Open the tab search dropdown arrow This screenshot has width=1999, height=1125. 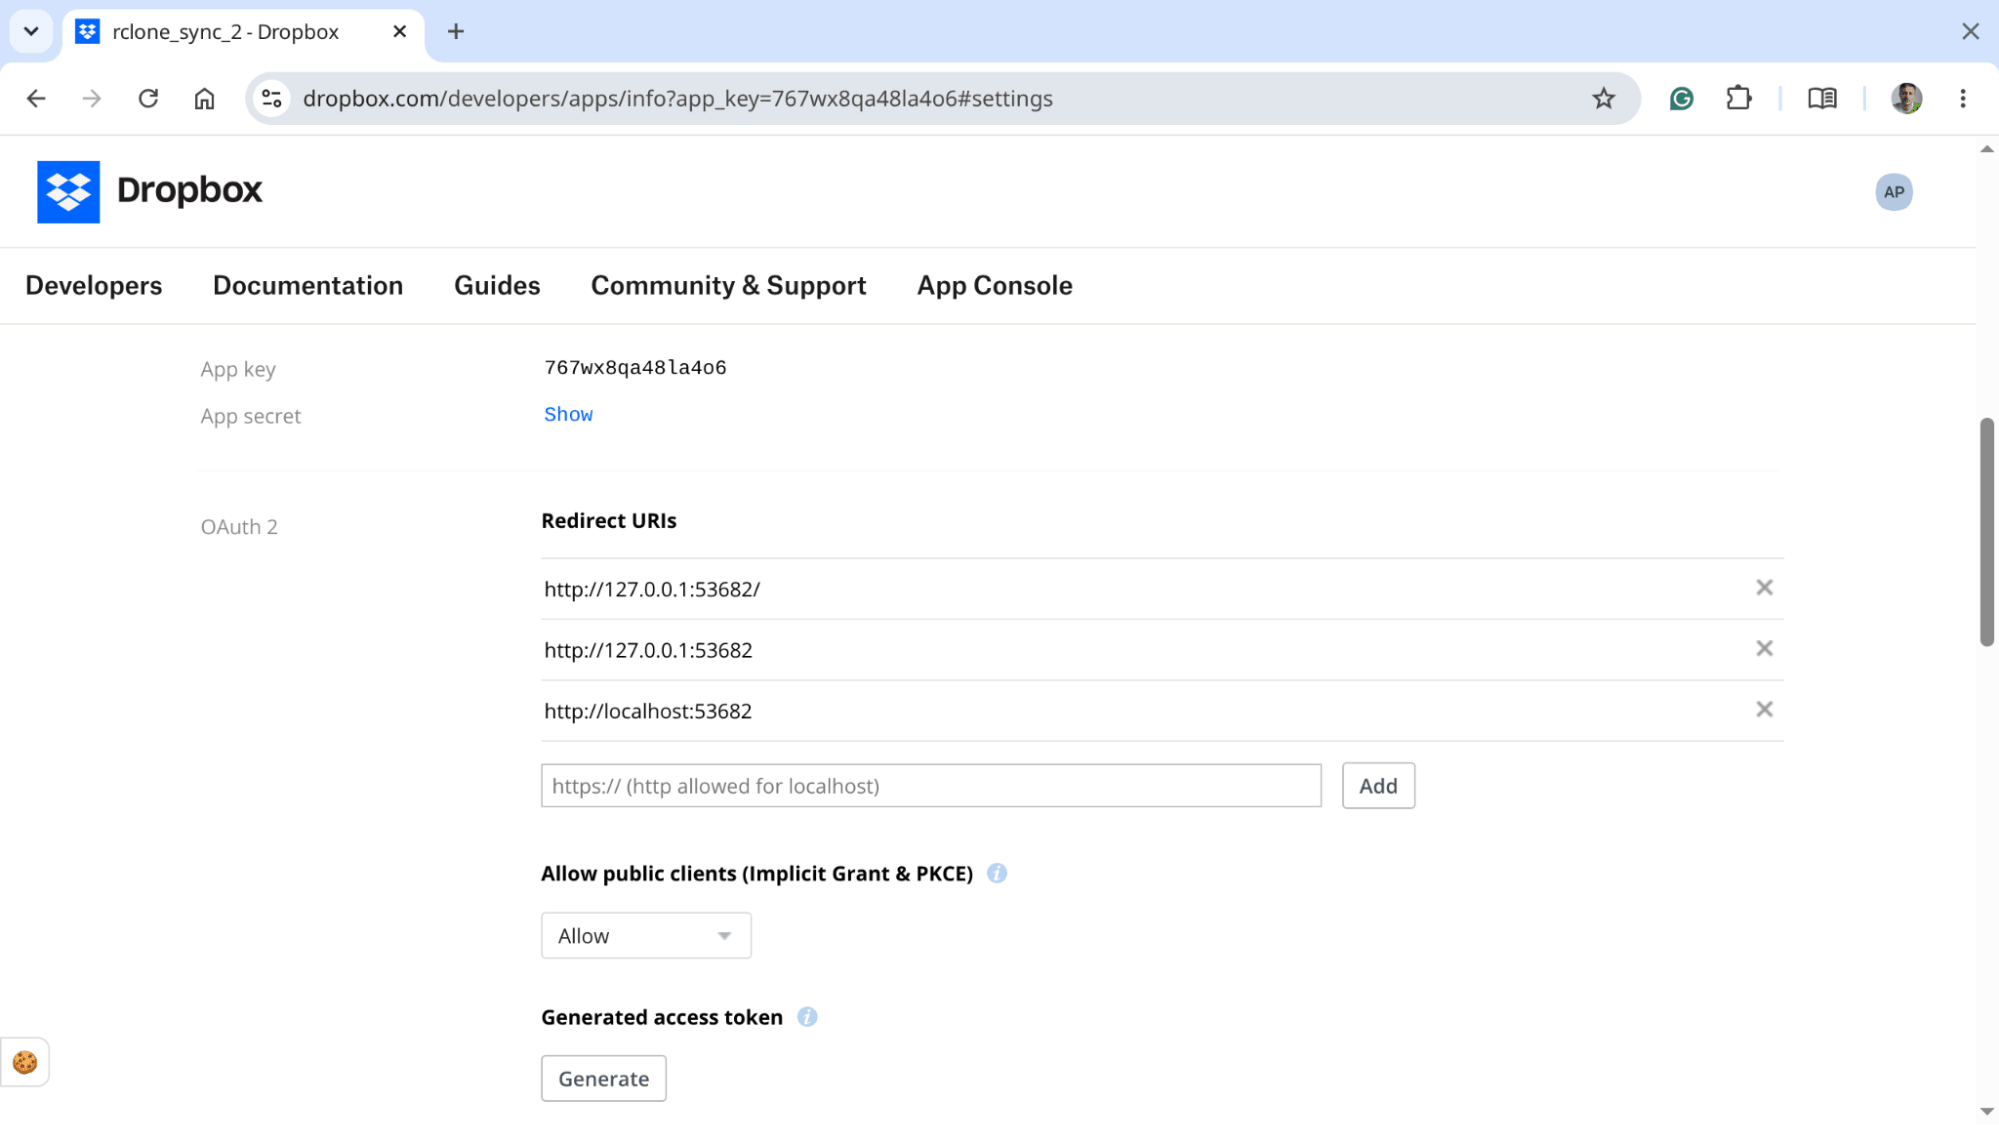point(31,31)
